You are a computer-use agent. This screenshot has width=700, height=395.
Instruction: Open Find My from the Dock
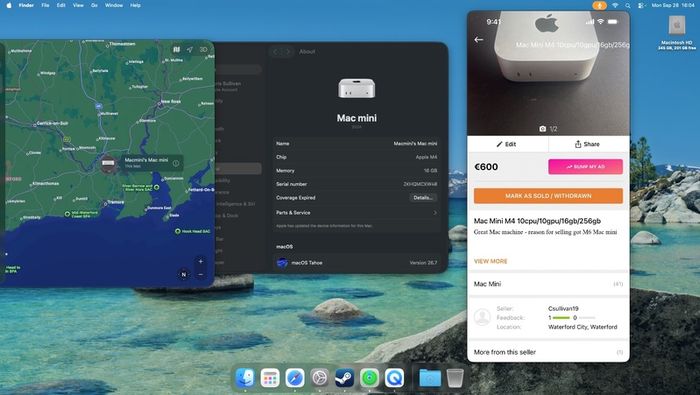(369, 378)
